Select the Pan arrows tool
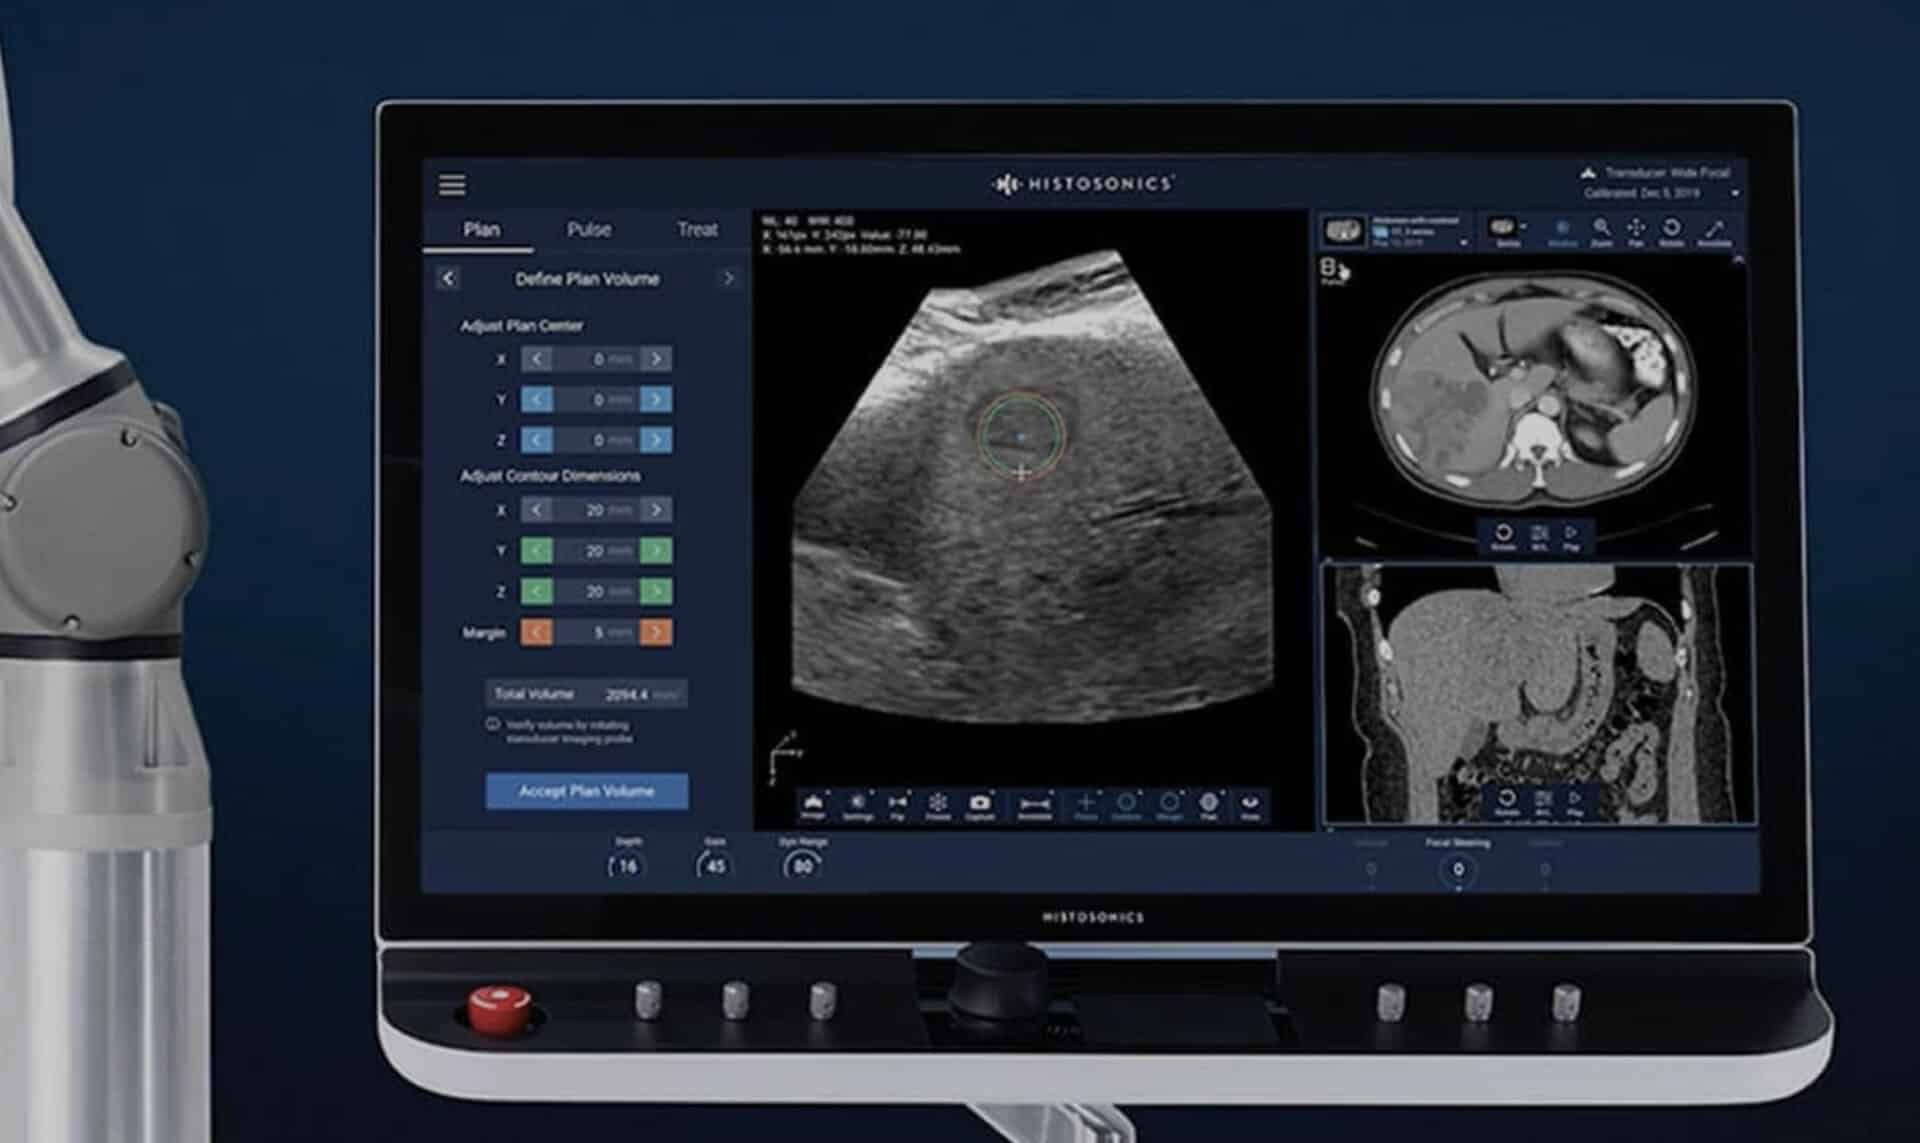The width and height of the screenshot is (1920, 1143). point(1636,232)
